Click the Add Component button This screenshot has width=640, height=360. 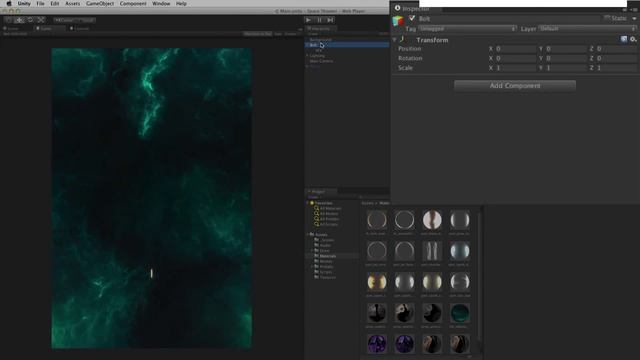515,86
